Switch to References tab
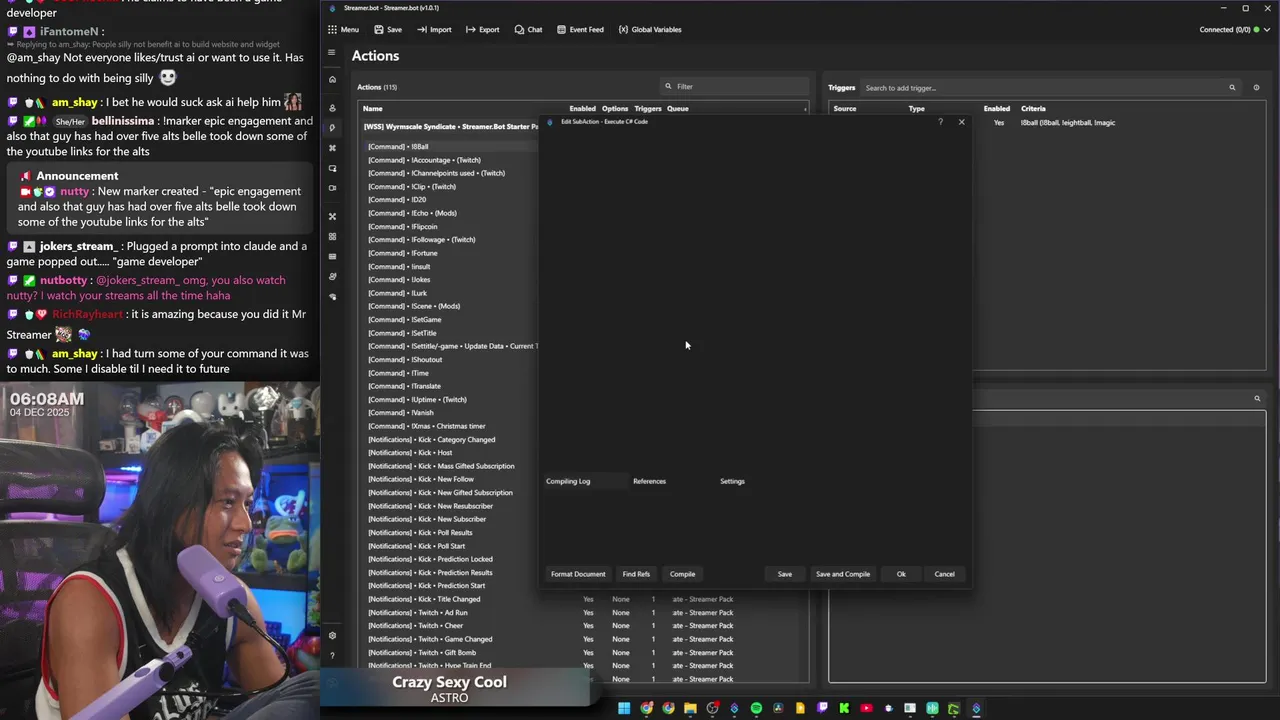This screenshot has height=720, width=1280. pos(649,481)
